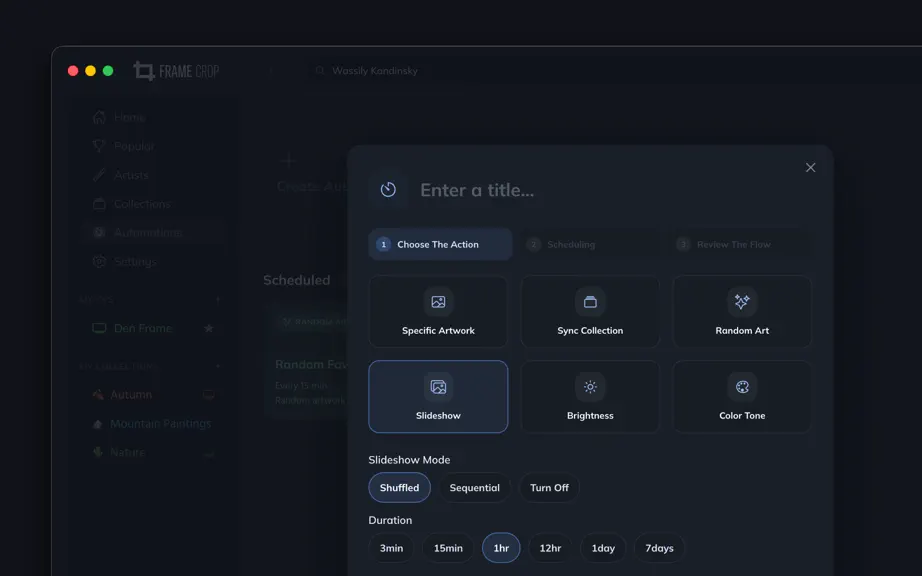
Task: Set duration to 1day
Action: point(603,548)
